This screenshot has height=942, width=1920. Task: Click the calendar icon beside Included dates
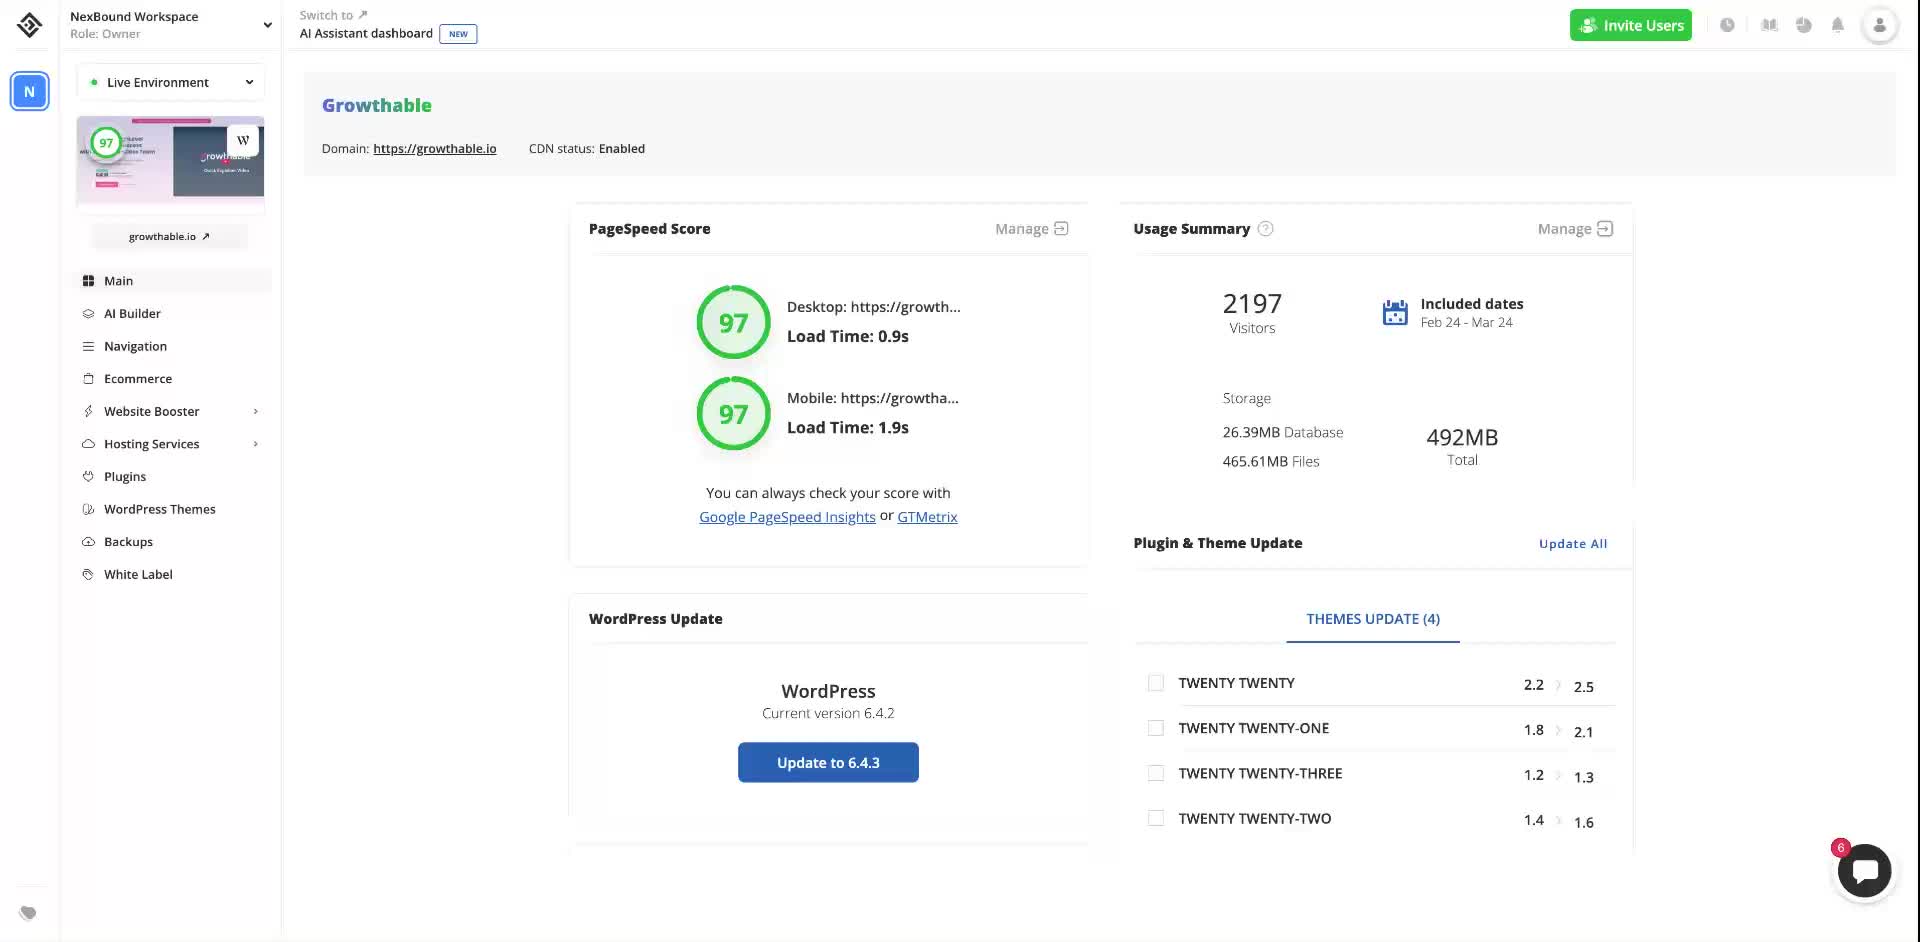coord(1394,313)
